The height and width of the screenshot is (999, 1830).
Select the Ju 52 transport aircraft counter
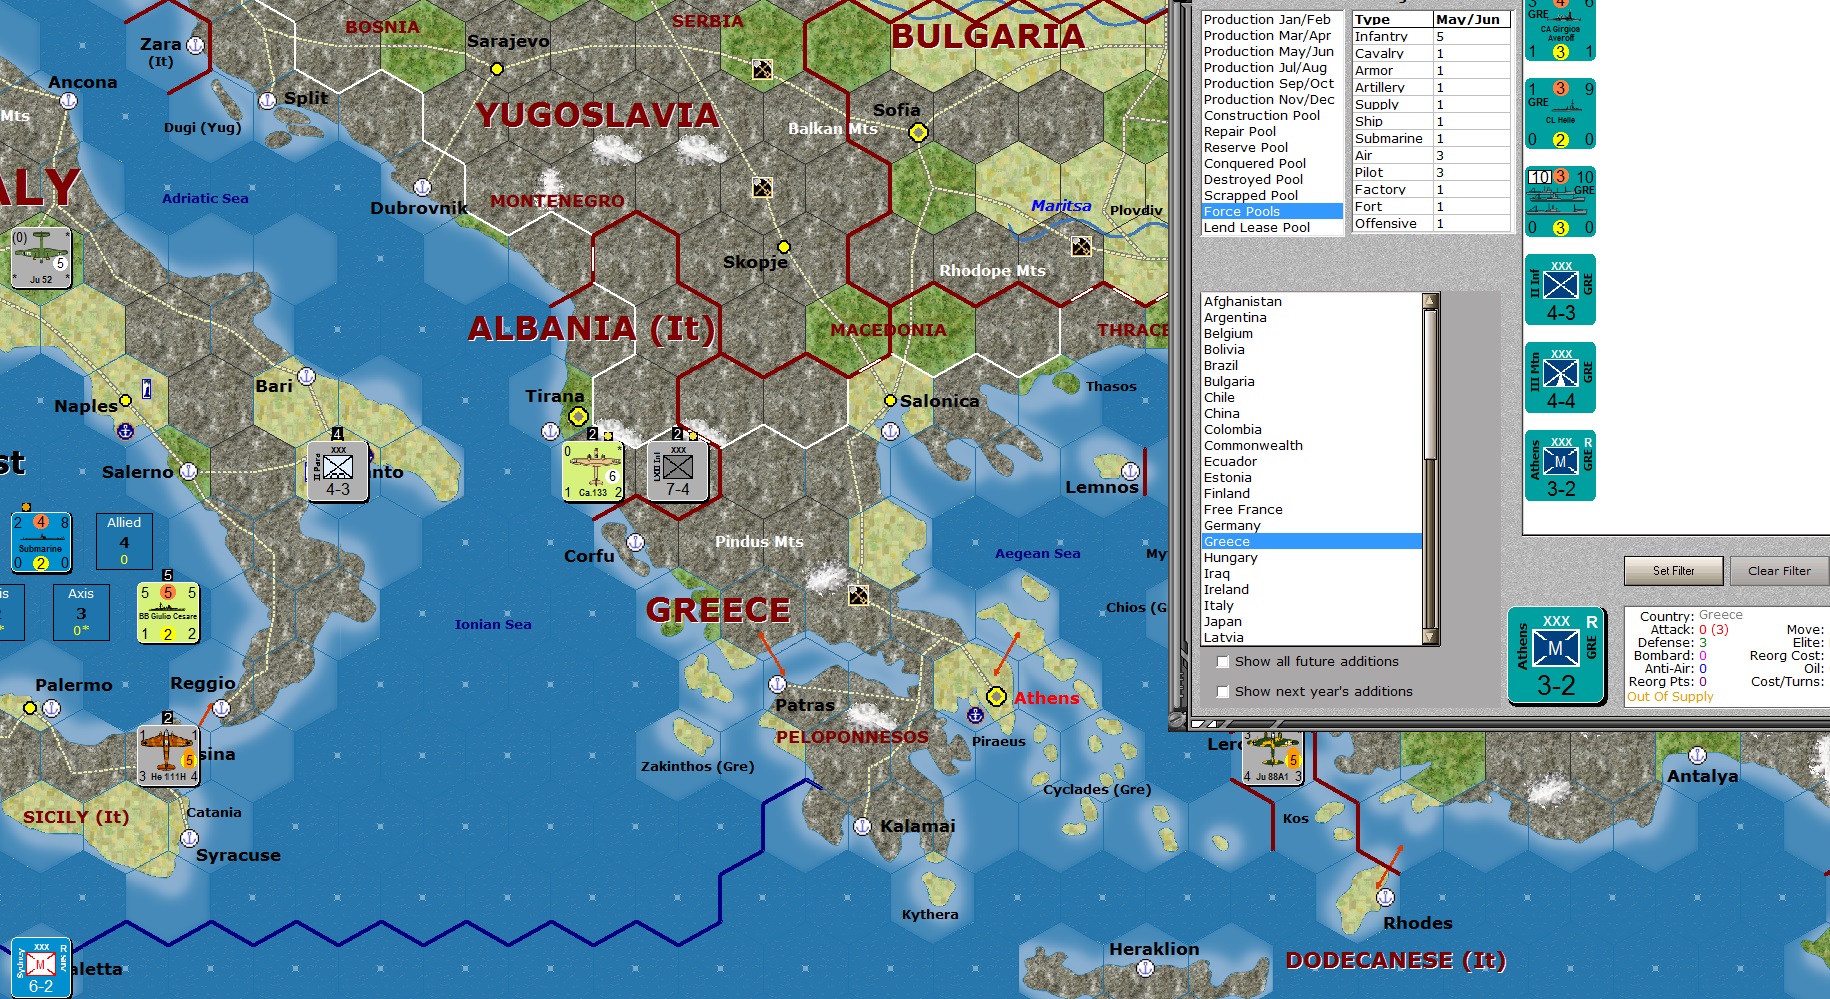pyautogui.click(x=41, y=258)
